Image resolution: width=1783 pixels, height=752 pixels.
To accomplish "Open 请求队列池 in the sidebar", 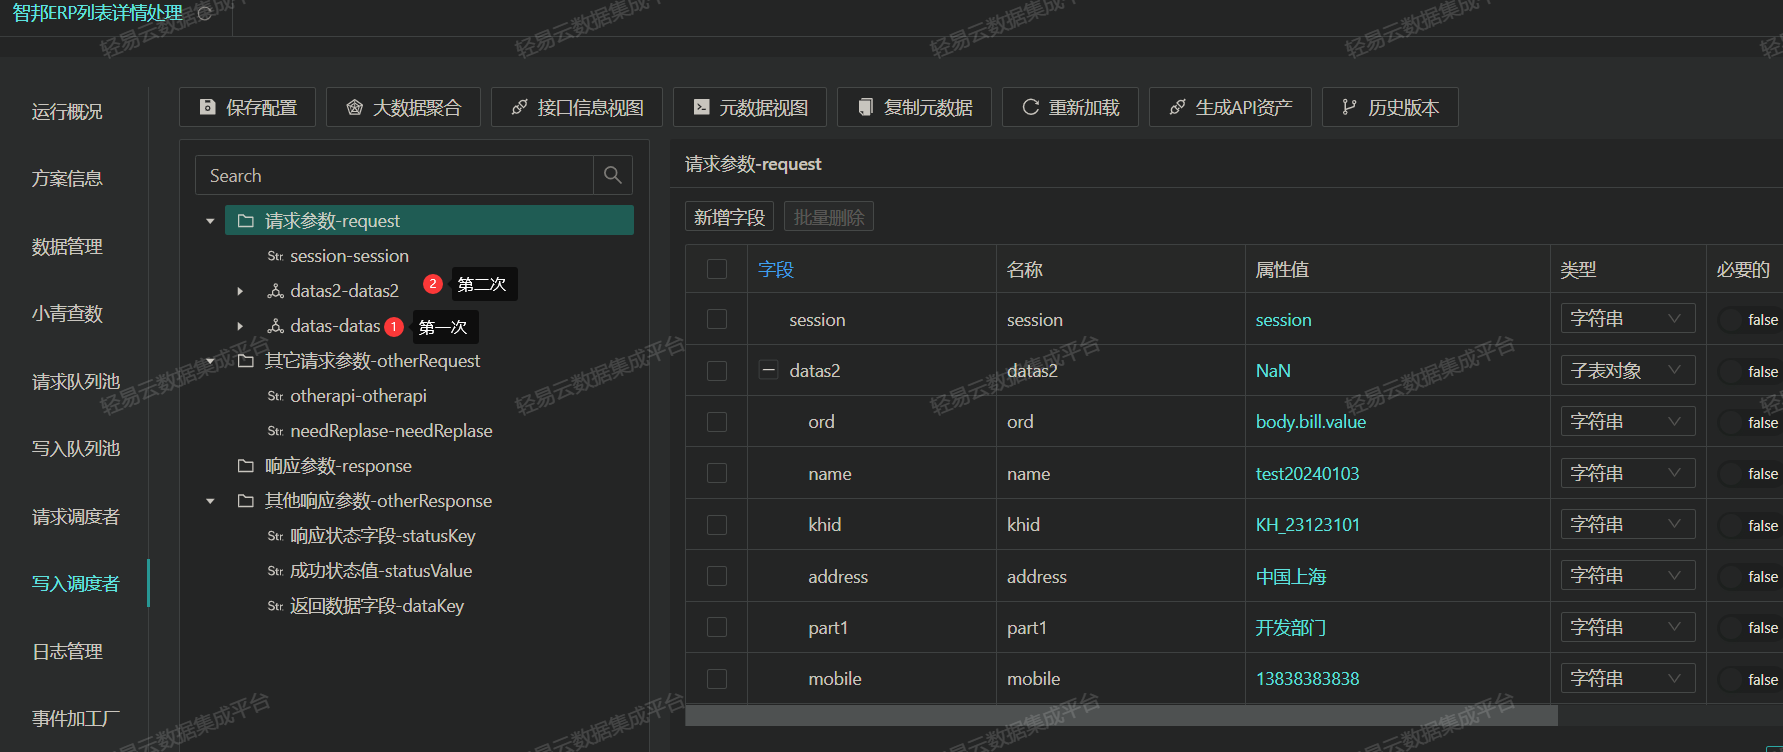I will pyautogui.click(x=76, y=382).
